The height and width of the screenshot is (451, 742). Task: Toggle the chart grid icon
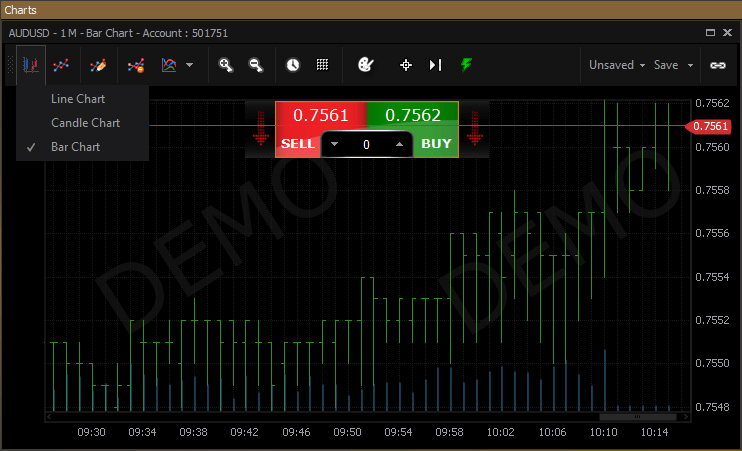pos(323,65)
